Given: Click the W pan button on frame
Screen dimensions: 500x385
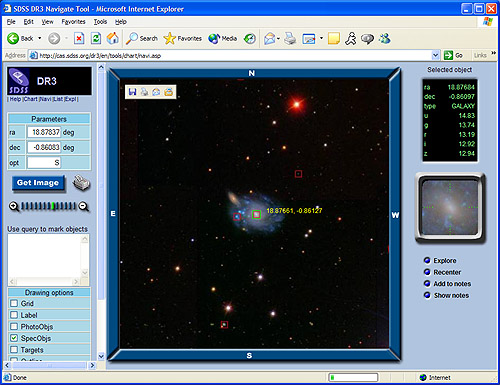Looking at the screenshot, I should click(395, 215).
